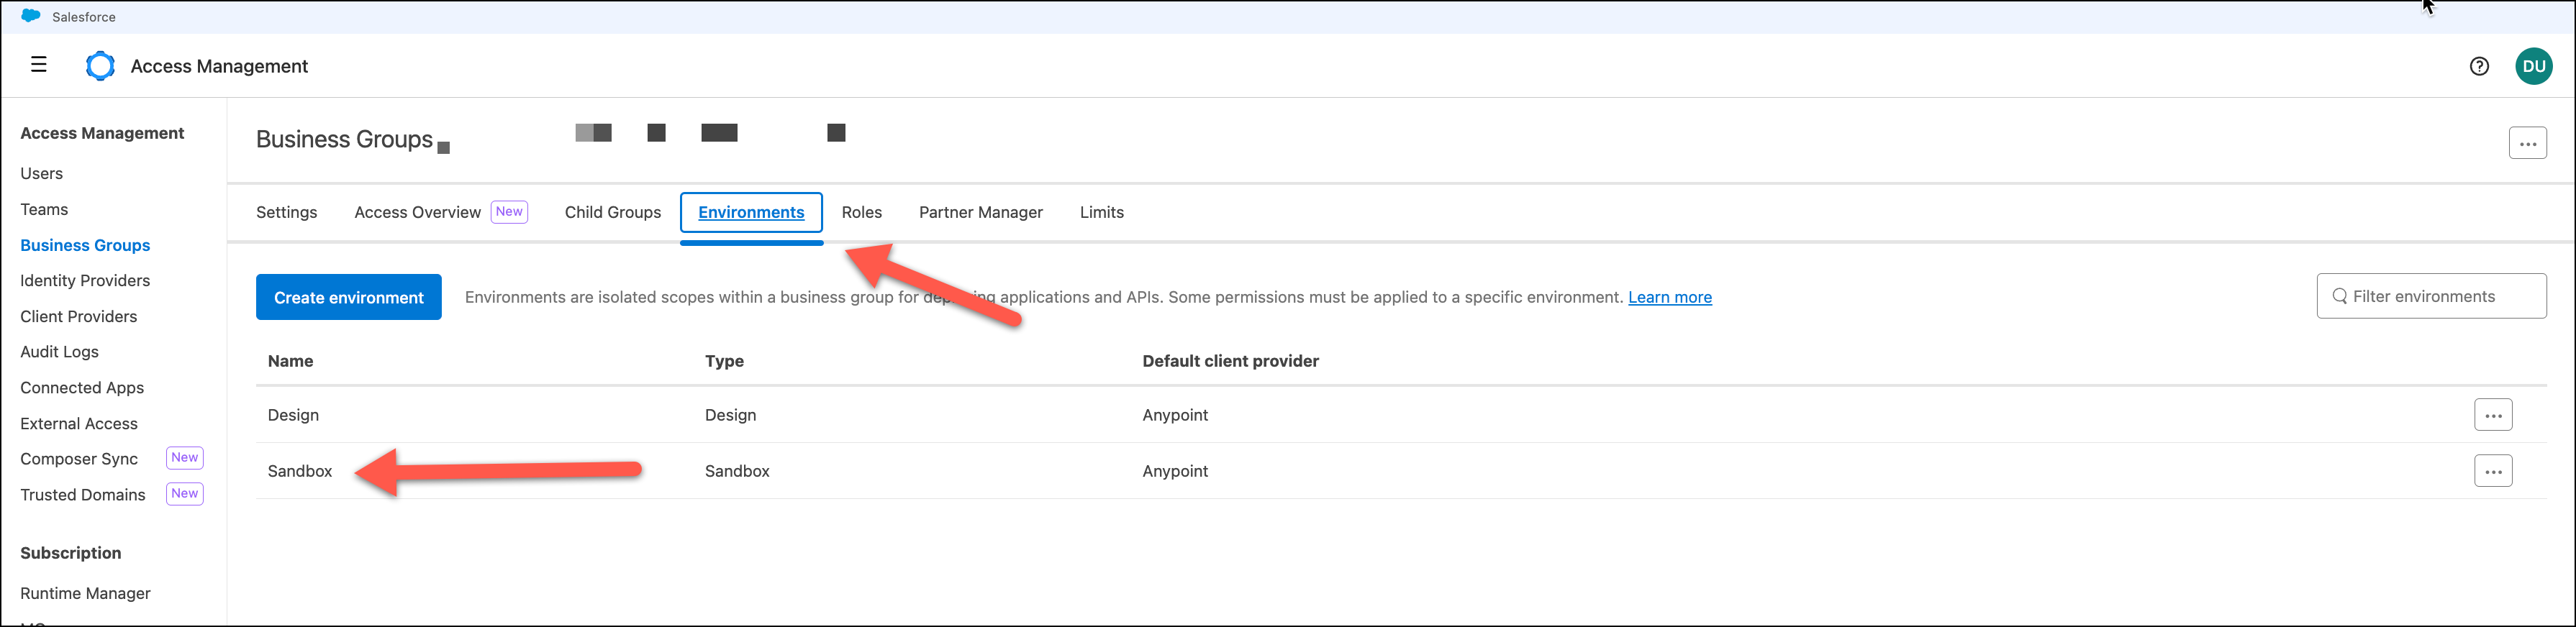The width and height of the screenshot is (2576, 627).
Task: Click the magnifier icon in Filter environments
Action: [2339, 296]
